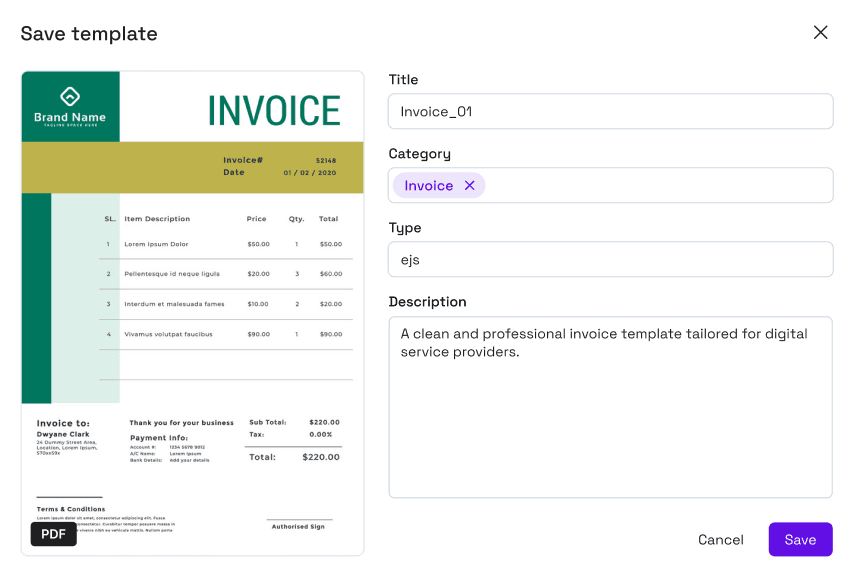Click Terms & Conditions in invoice preview

point(71,509)
